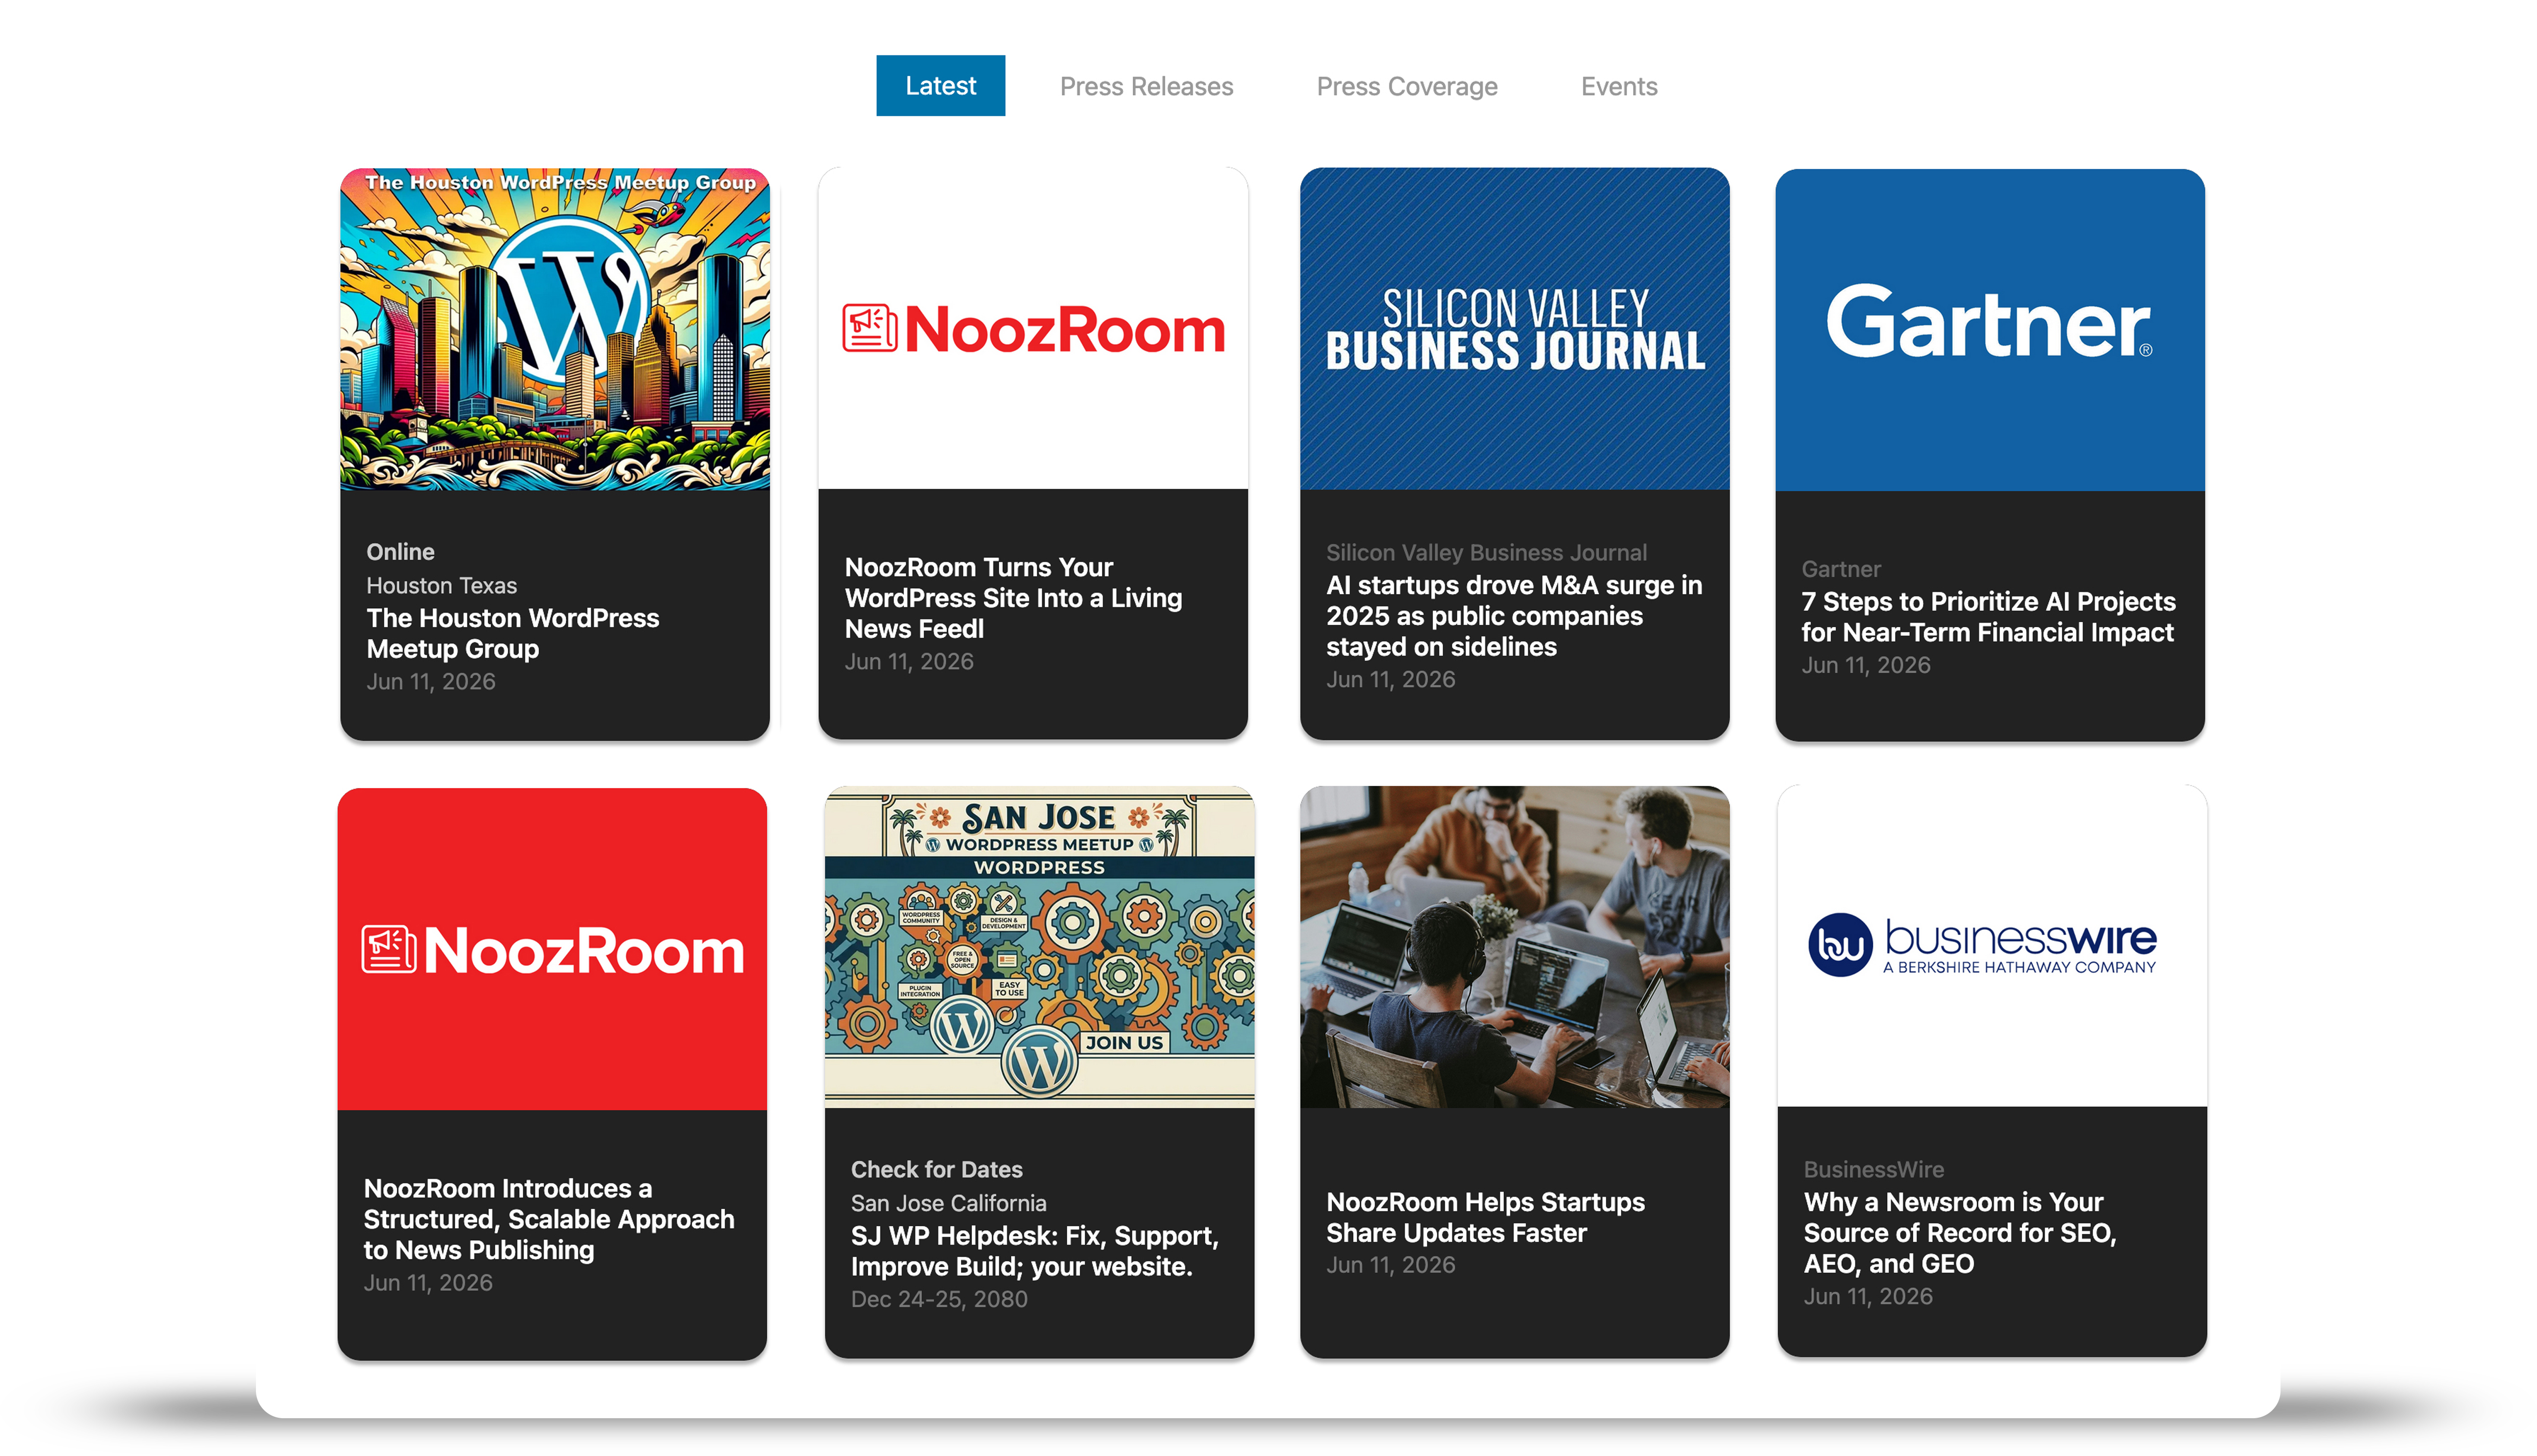Open 'NoozRoom Introduces a Structured, Scalable Approach' headline
Screen dimensions: 2537x1456
[x=548, y=1219]
